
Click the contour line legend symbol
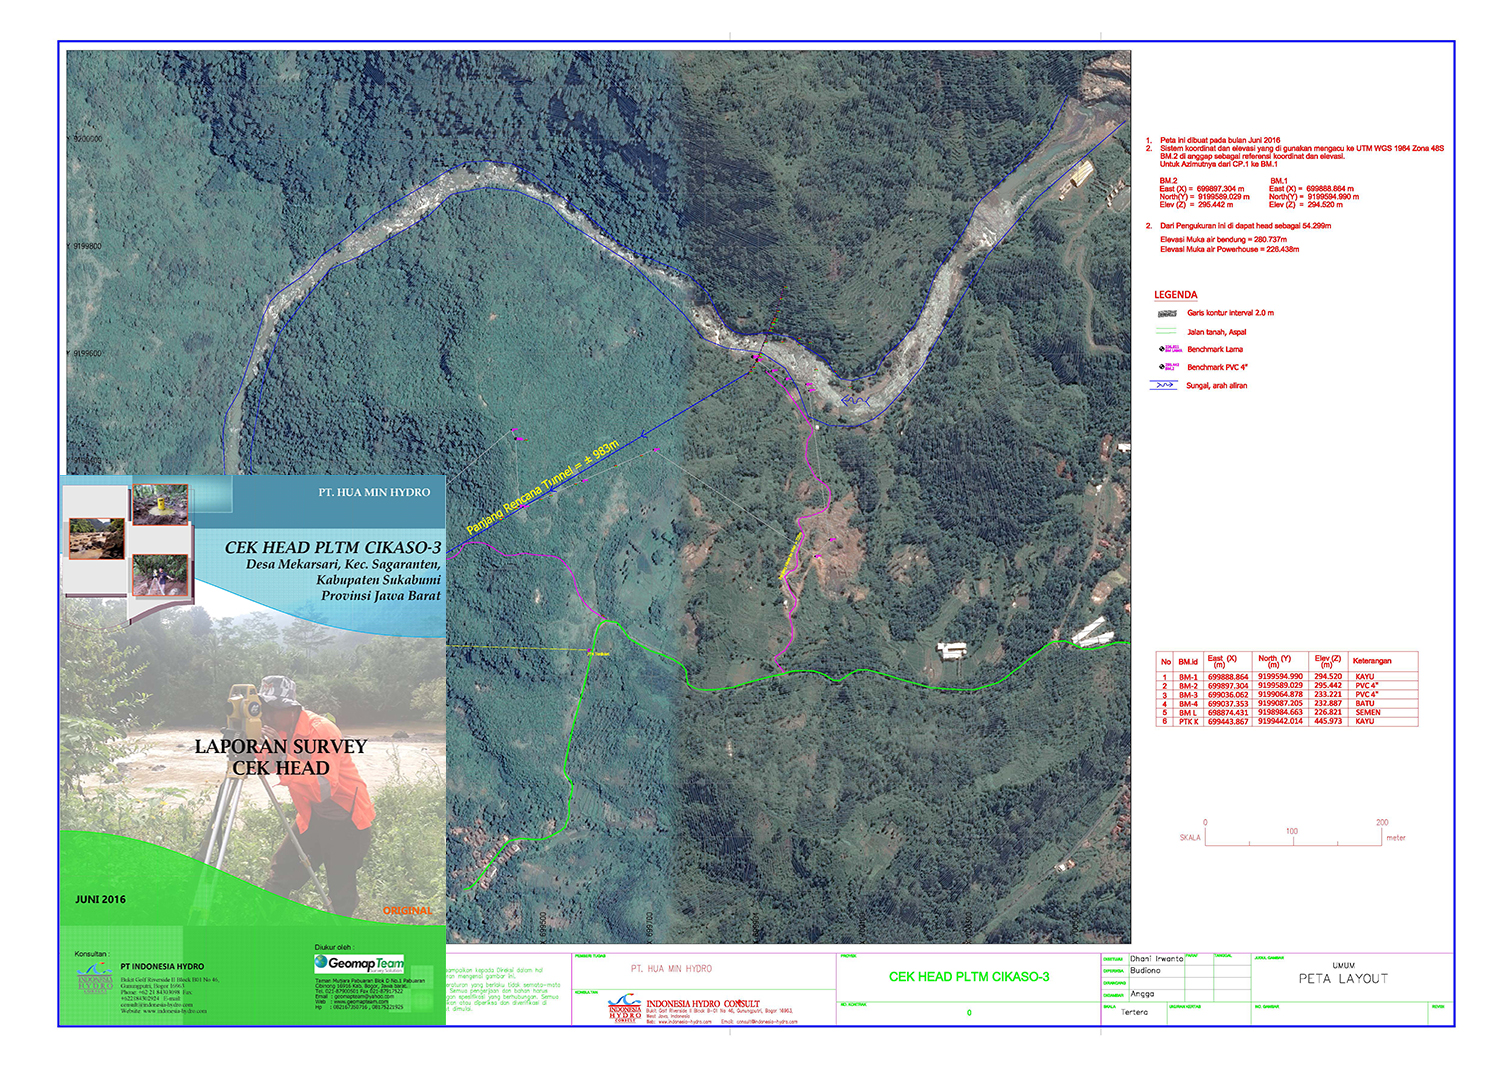pos(1167,314)
